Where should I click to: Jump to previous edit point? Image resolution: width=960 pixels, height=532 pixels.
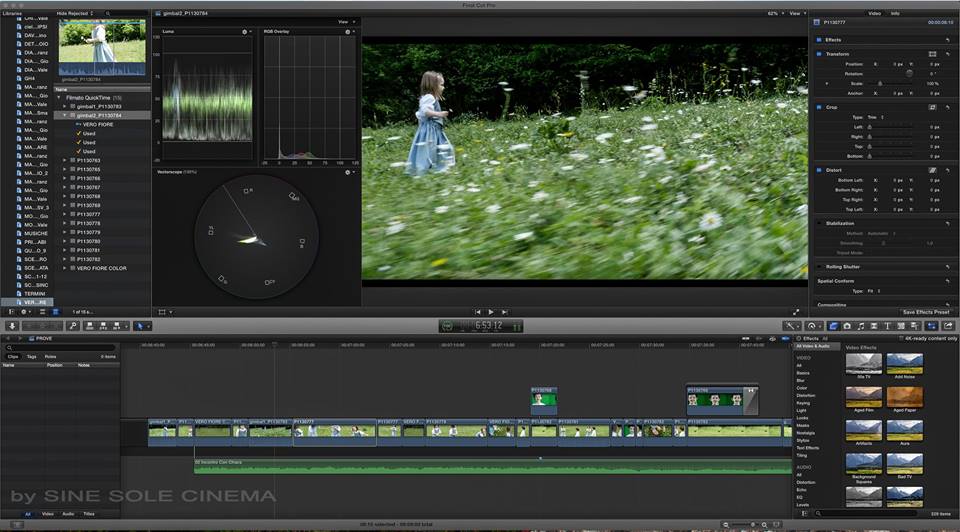tap(478, 312)
